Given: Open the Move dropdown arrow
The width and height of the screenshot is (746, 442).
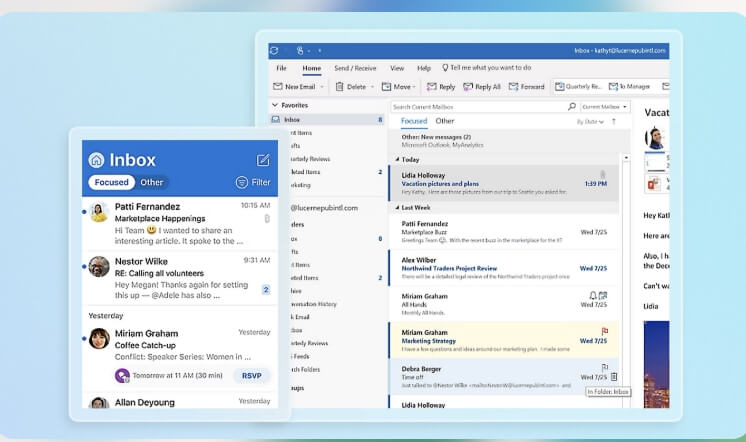Looking at the screenshot, I should coord(414,87).
